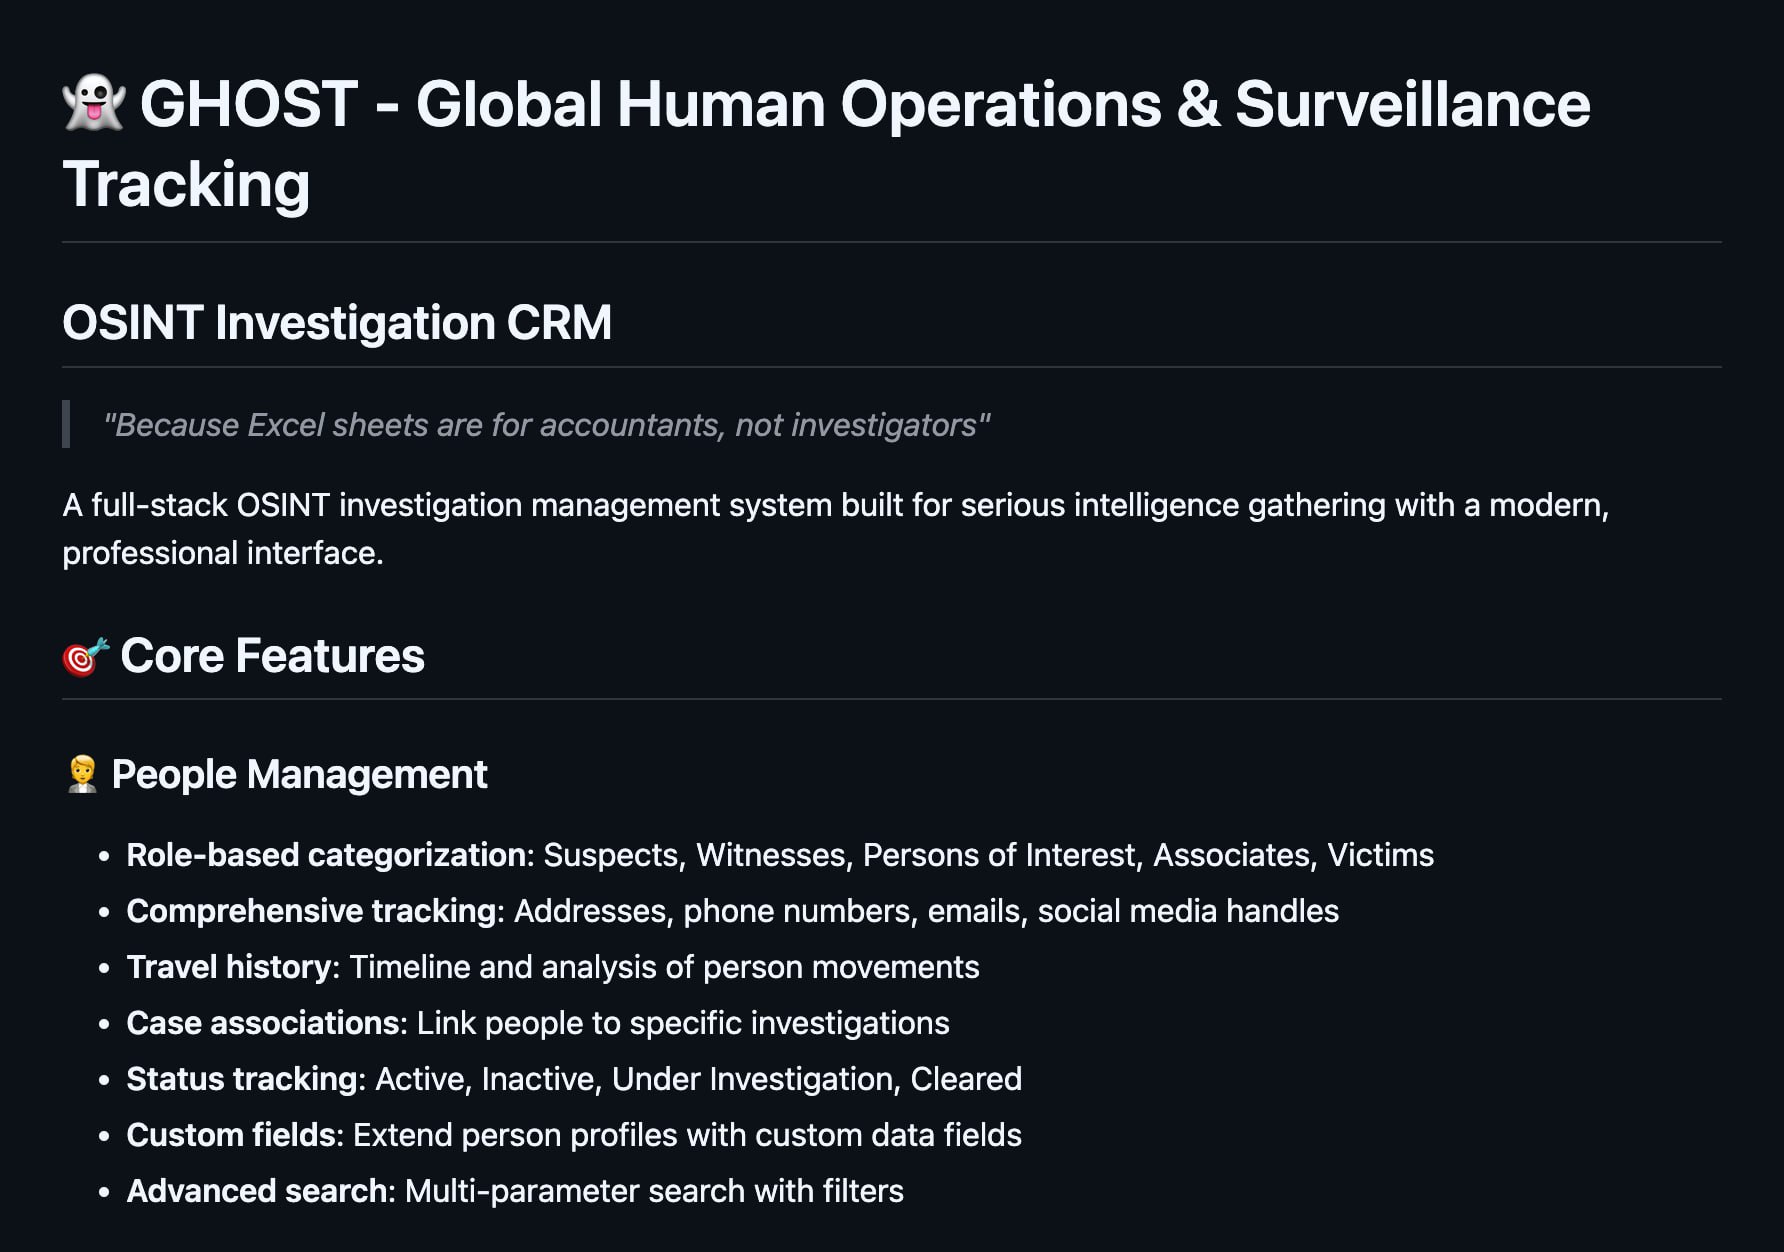1784x1252 pixels.
Task: Click the bold "Case associations" label
Action: pyautogui.click(x=263, y=1023)
